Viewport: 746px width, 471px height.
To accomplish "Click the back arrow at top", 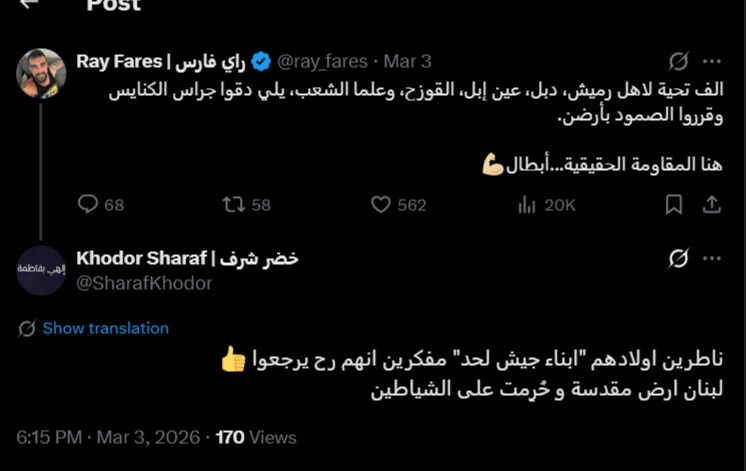I will [x=28, y=4].
